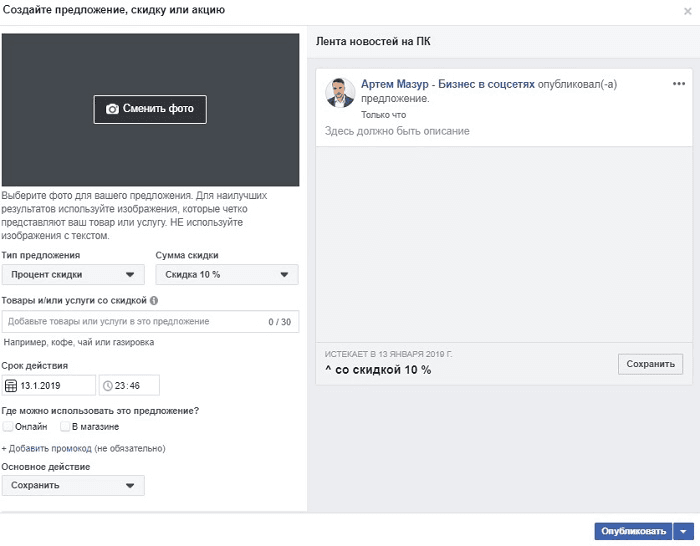This screenshot has width=700, height=546.
Task: Focus the discounted goods or services field
Action: point(150,321)
